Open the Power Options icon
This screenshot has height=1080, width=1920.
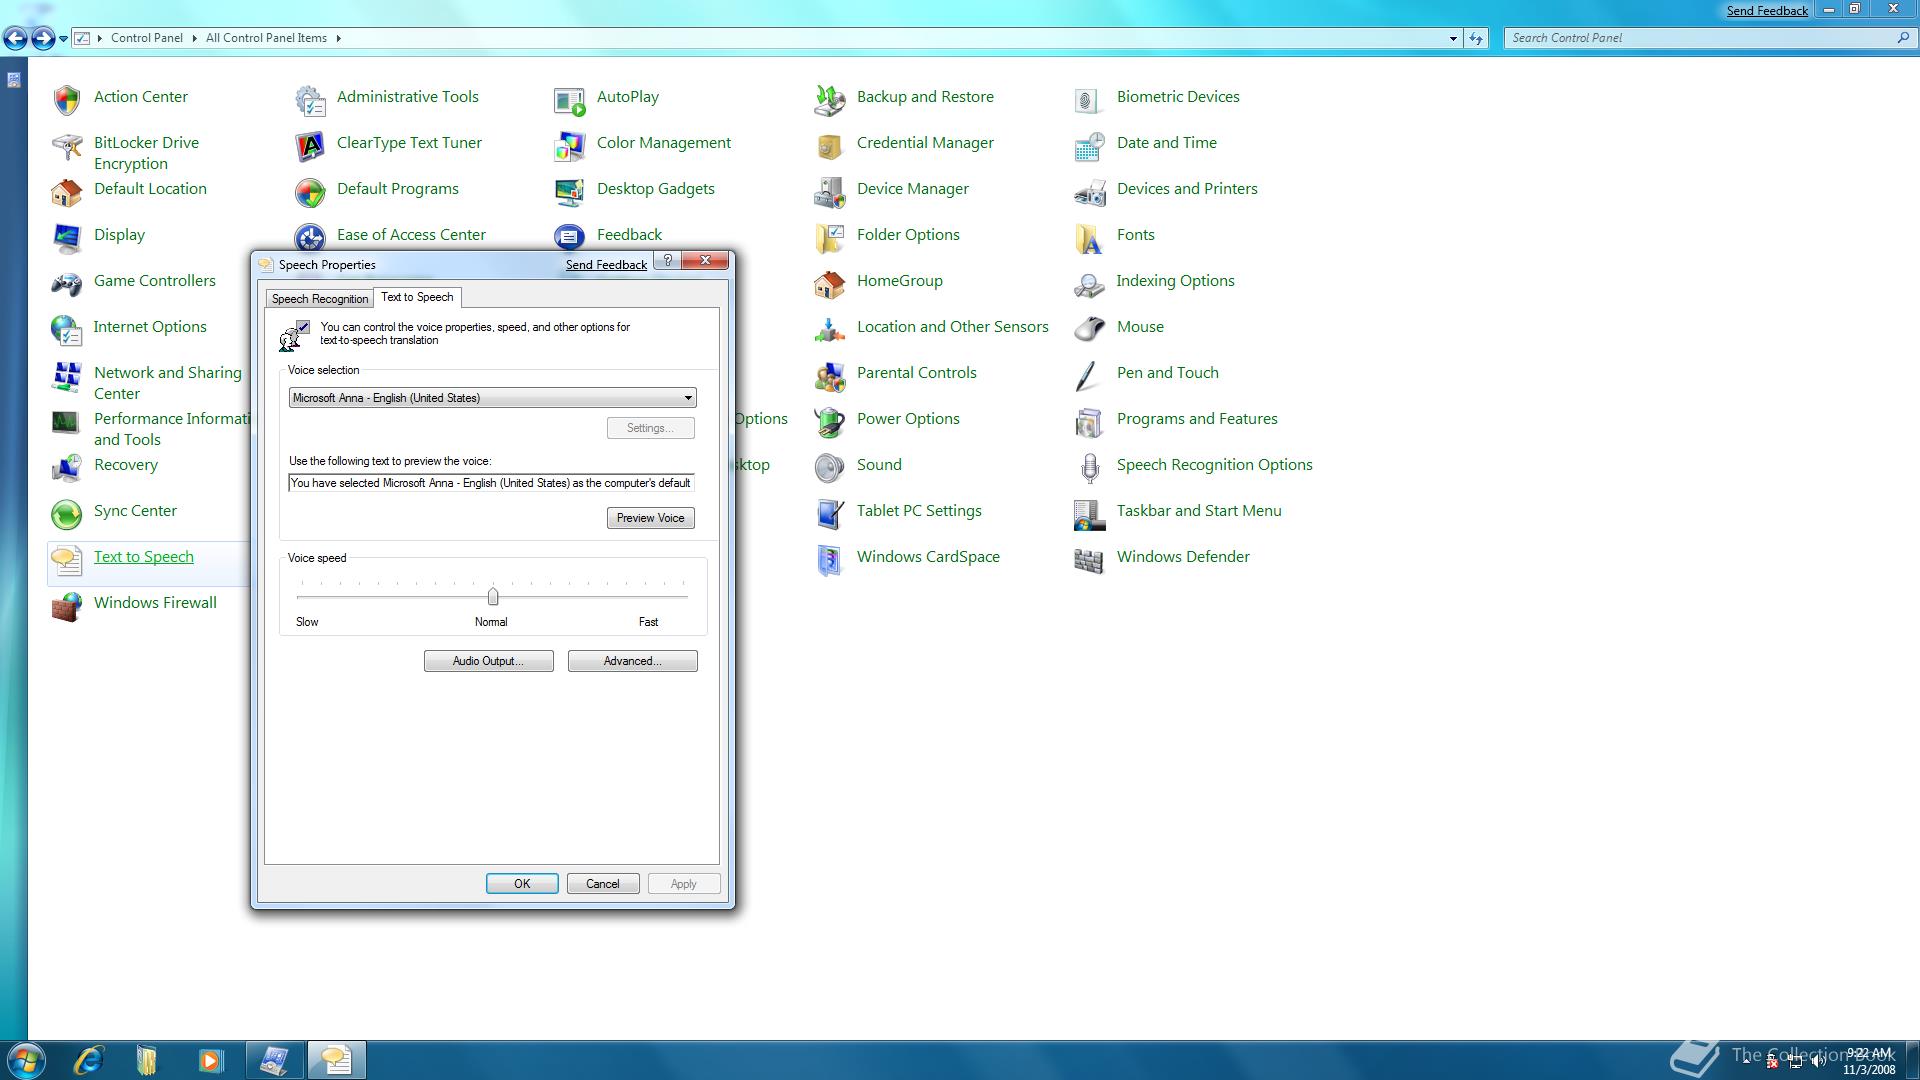tap(830, 422)
